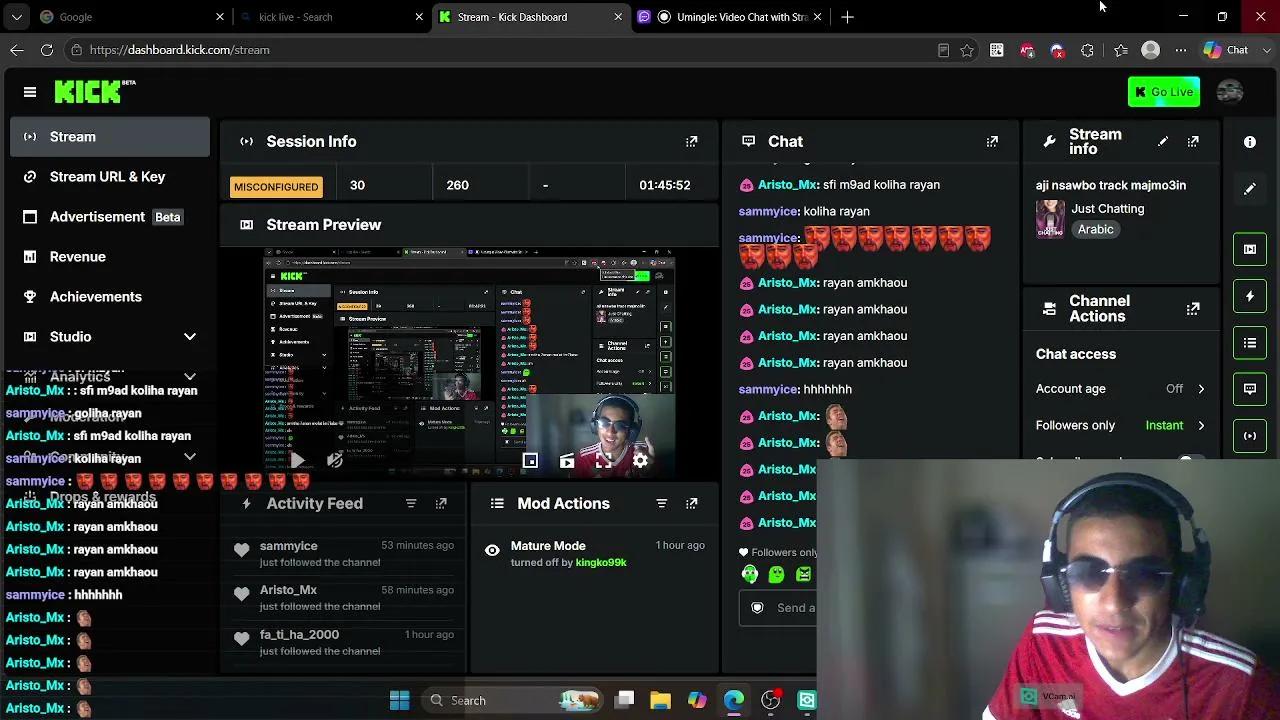Viewport: 1280px width, 720px height.
Task: Pop out the Session Info panel
Action: pos(692,142)
